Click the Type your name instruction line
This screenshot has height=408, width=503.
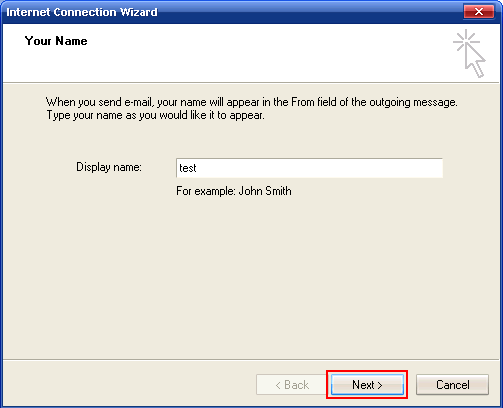coord(155,115)
